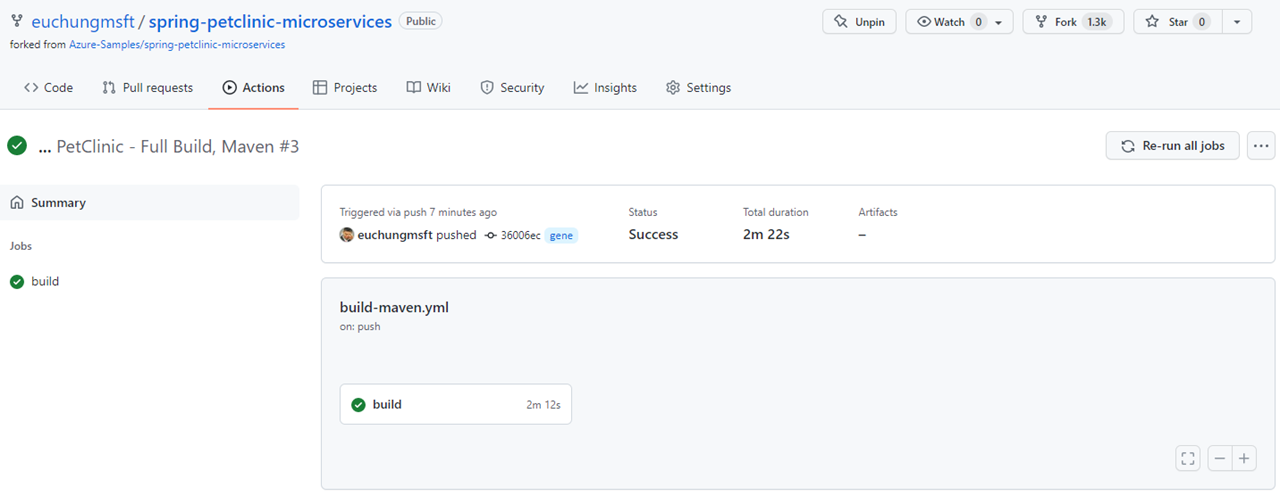Click the total duration 2m 22s
This screenshot has height=496, width=1280.
point(766,235)
